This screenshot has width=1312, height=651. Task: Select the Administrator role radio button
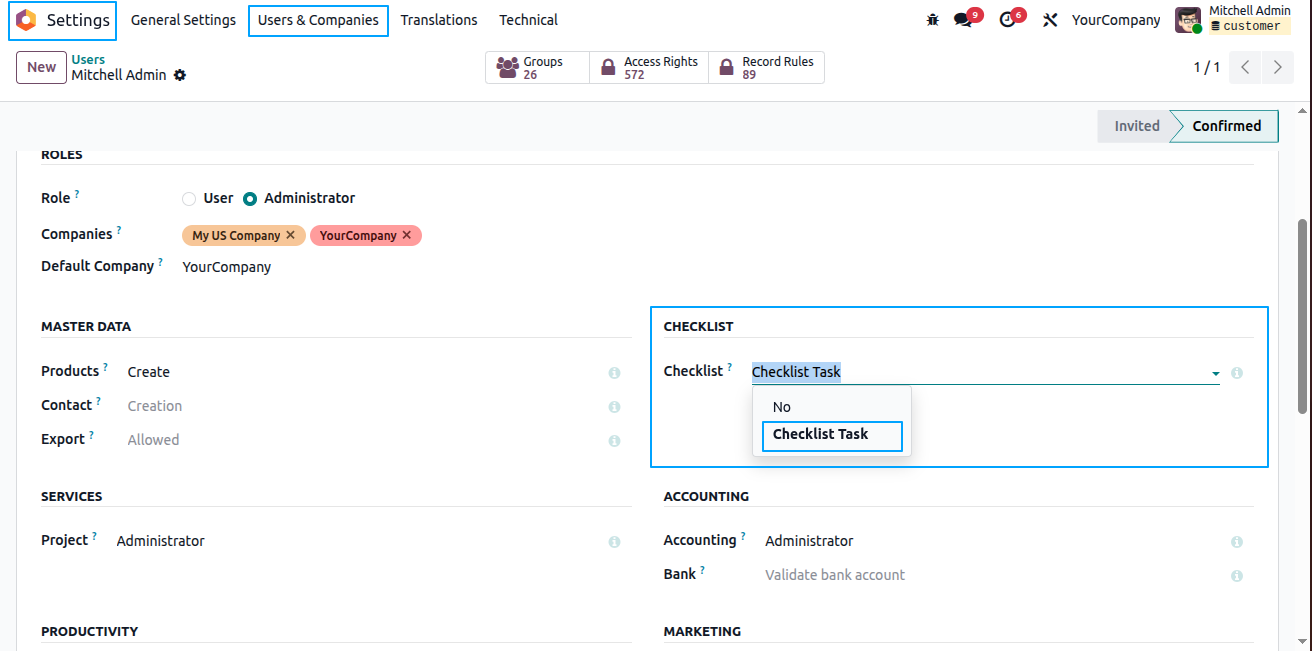pos(250,199)
